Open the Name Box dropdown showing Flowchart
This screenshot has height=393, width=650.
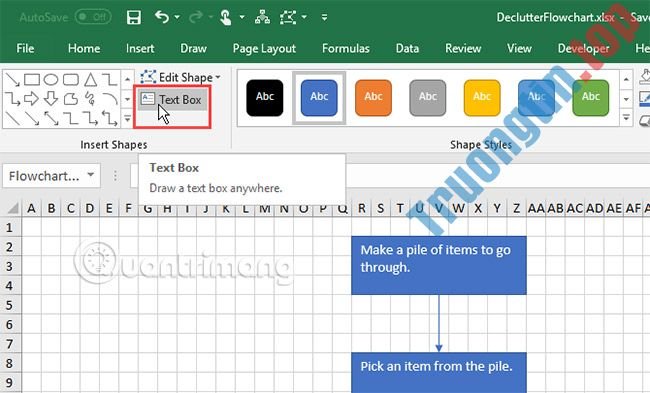coord(91,175)
